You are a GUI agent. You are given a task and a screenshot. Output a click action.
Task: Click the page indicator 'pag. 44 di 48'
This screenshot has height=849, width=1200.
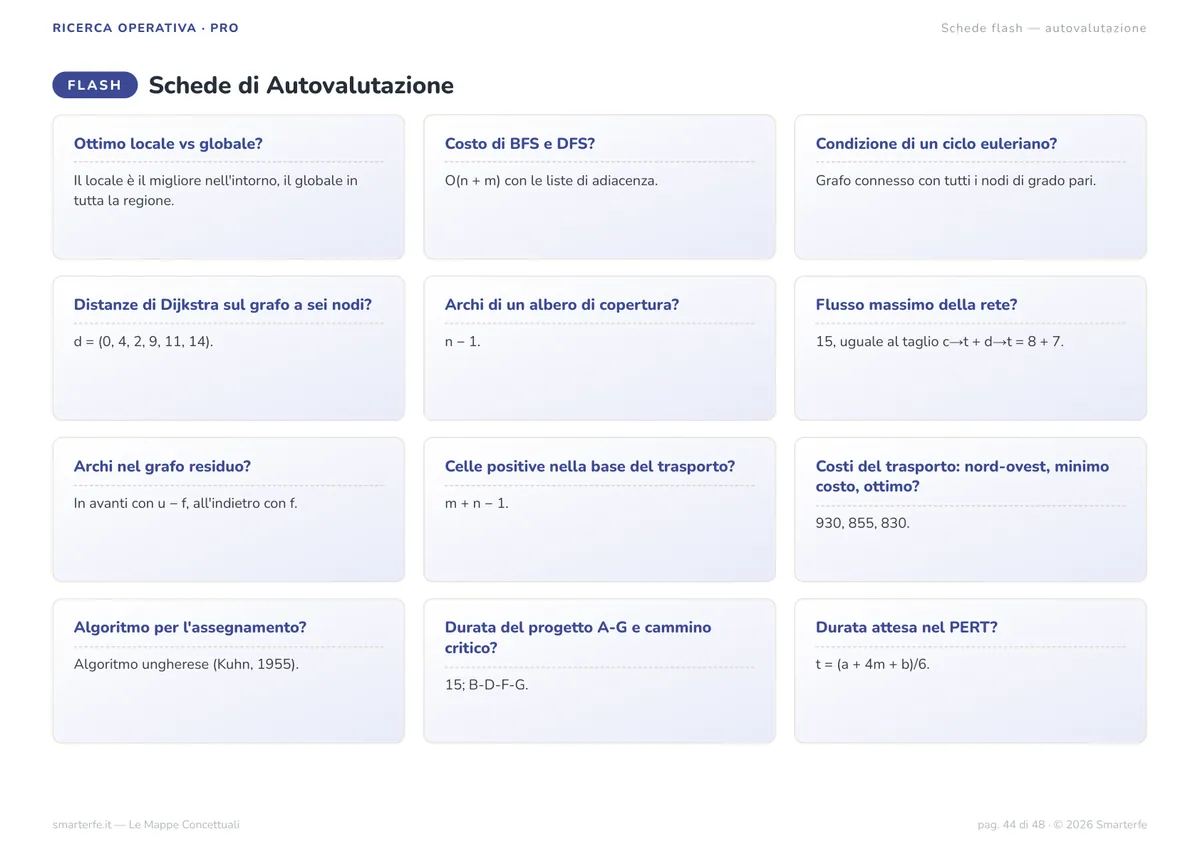(x=1011, y=825)
